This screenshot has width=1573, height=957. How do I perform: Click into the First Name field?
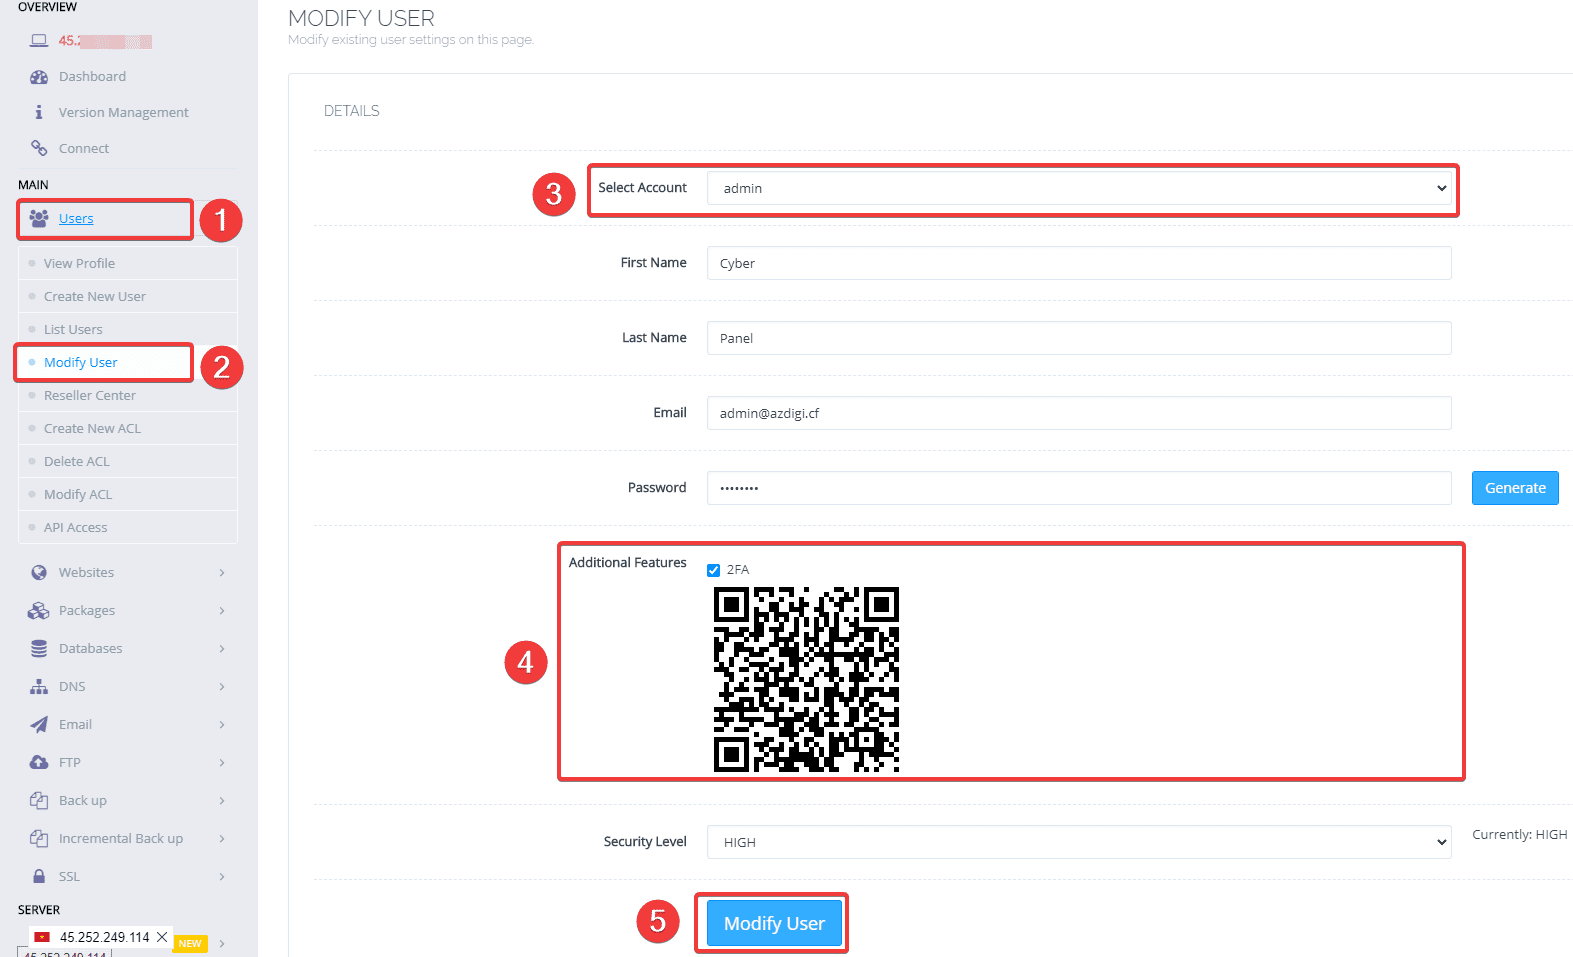[x=1078, y=263]
